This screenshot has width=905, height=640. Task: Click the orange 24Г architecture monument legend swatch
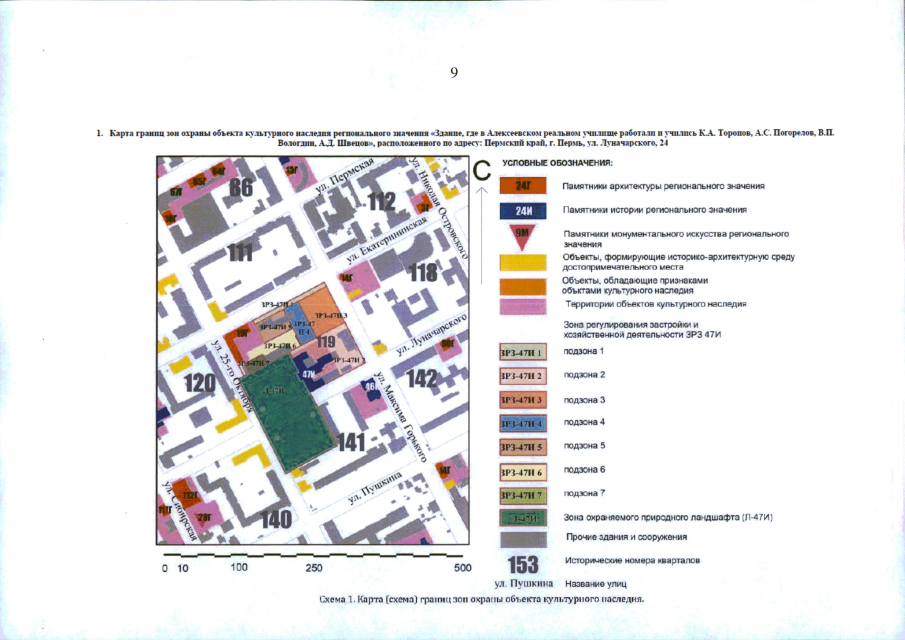[x=523, y=185]
